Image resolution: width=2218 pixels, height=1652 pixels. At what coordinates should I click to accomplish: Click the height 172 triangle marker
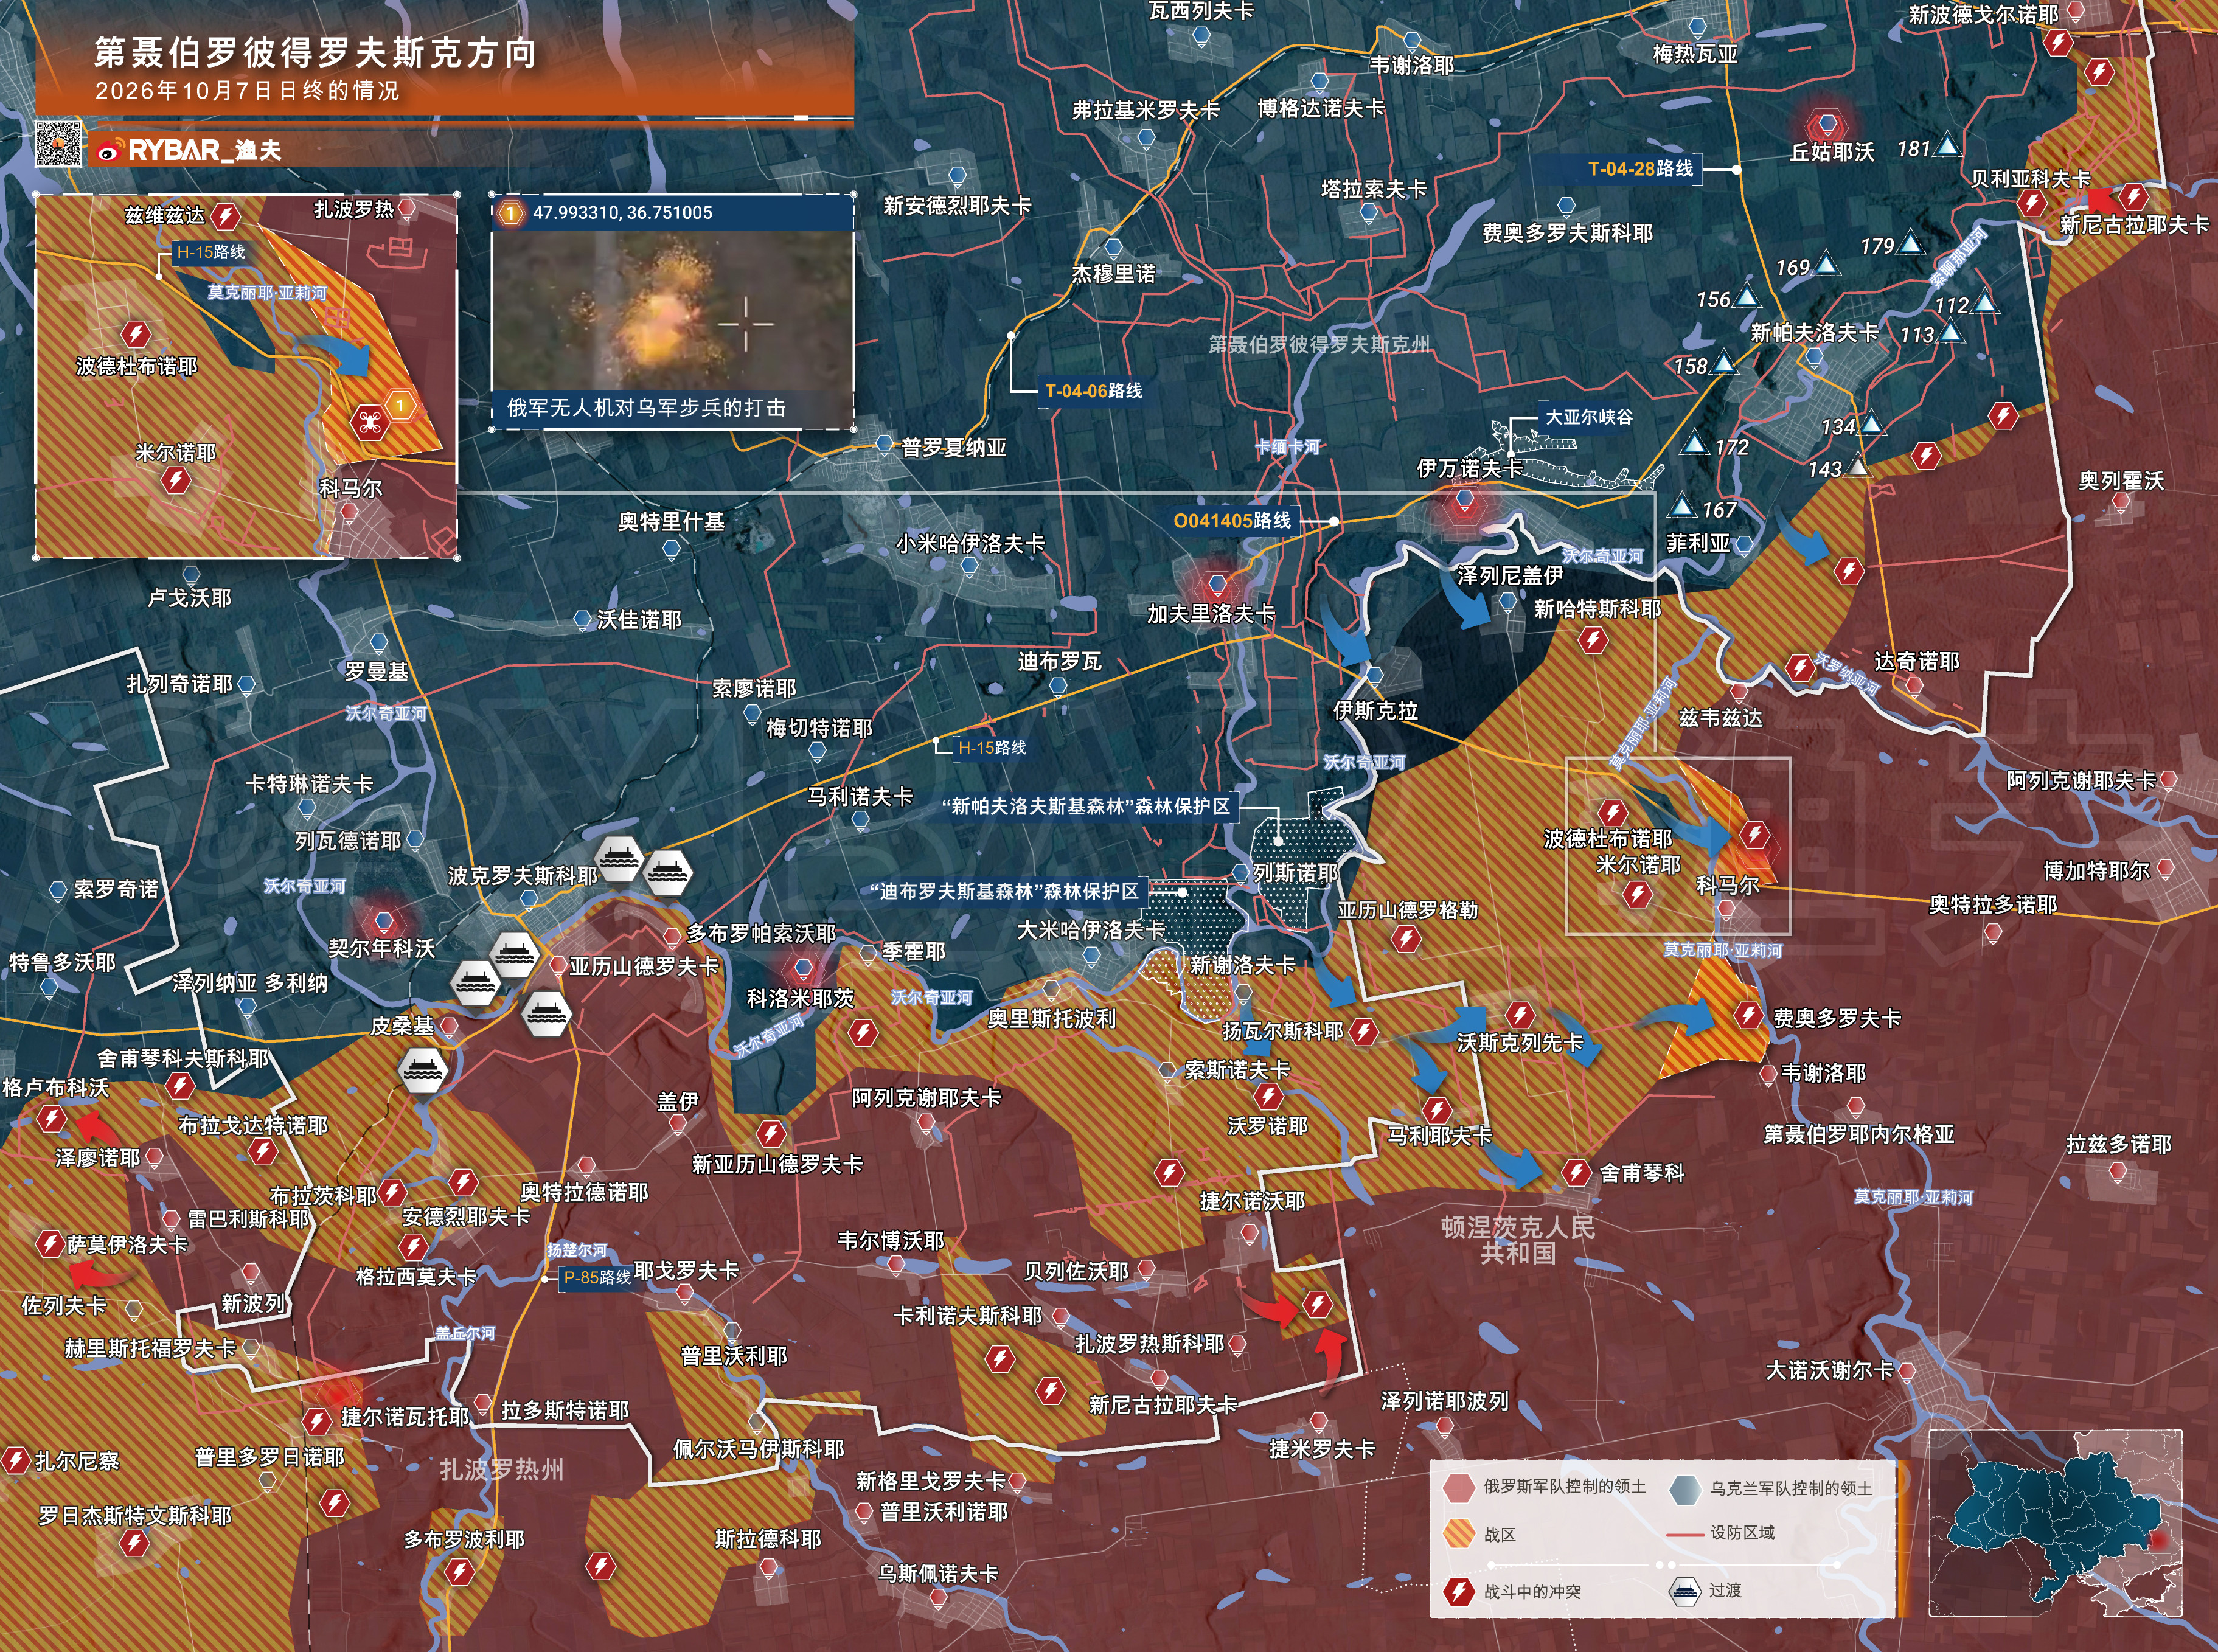[1695, 442]
